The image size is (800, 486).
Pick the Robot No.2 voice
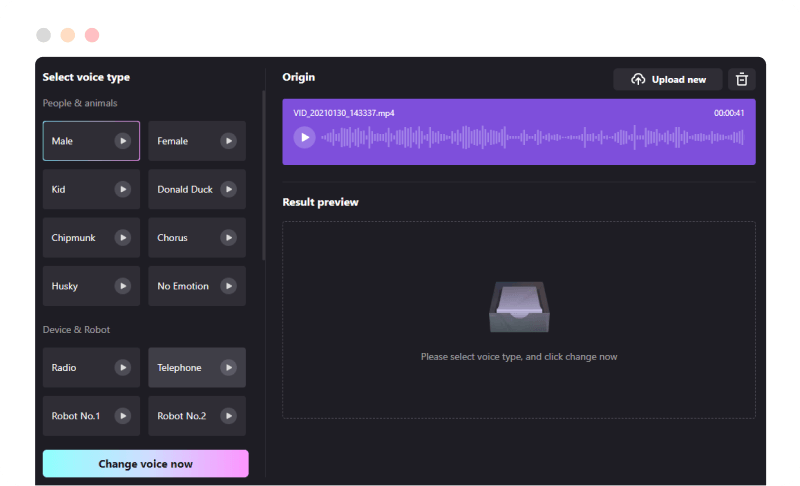click(182, 416)
